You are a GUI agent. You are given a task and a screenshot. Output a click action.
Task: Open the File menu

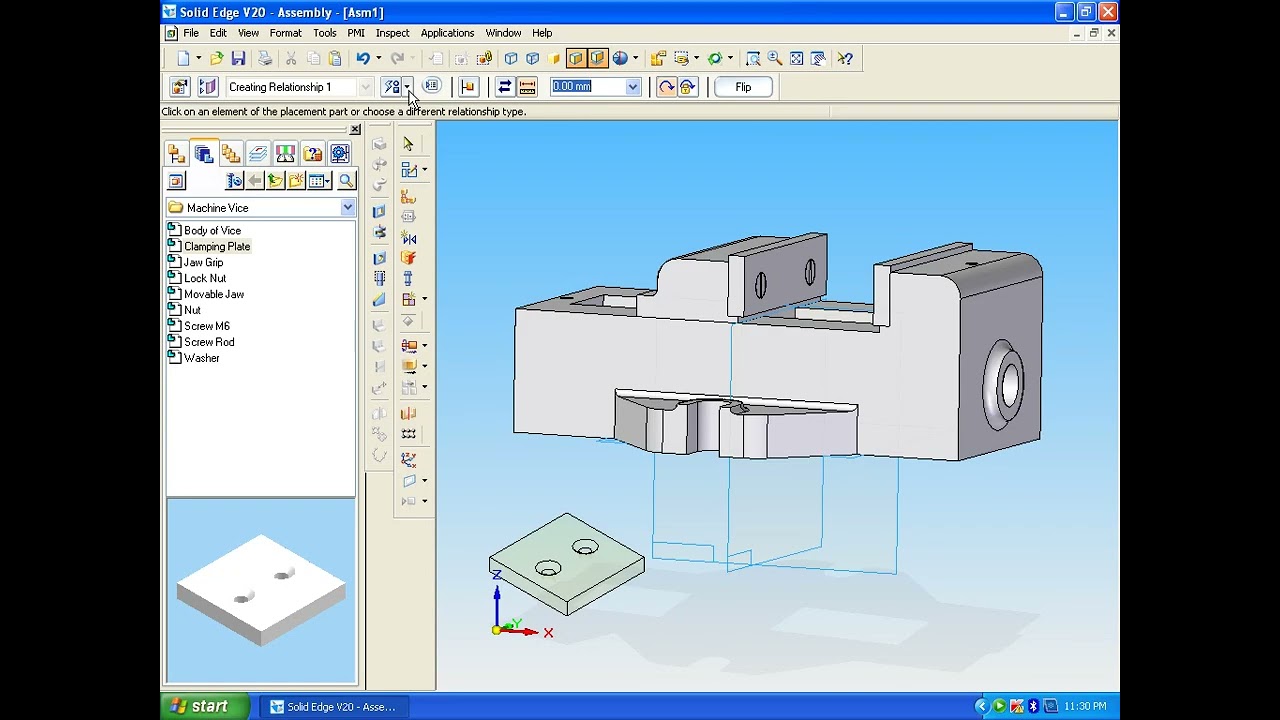[191, 33]
